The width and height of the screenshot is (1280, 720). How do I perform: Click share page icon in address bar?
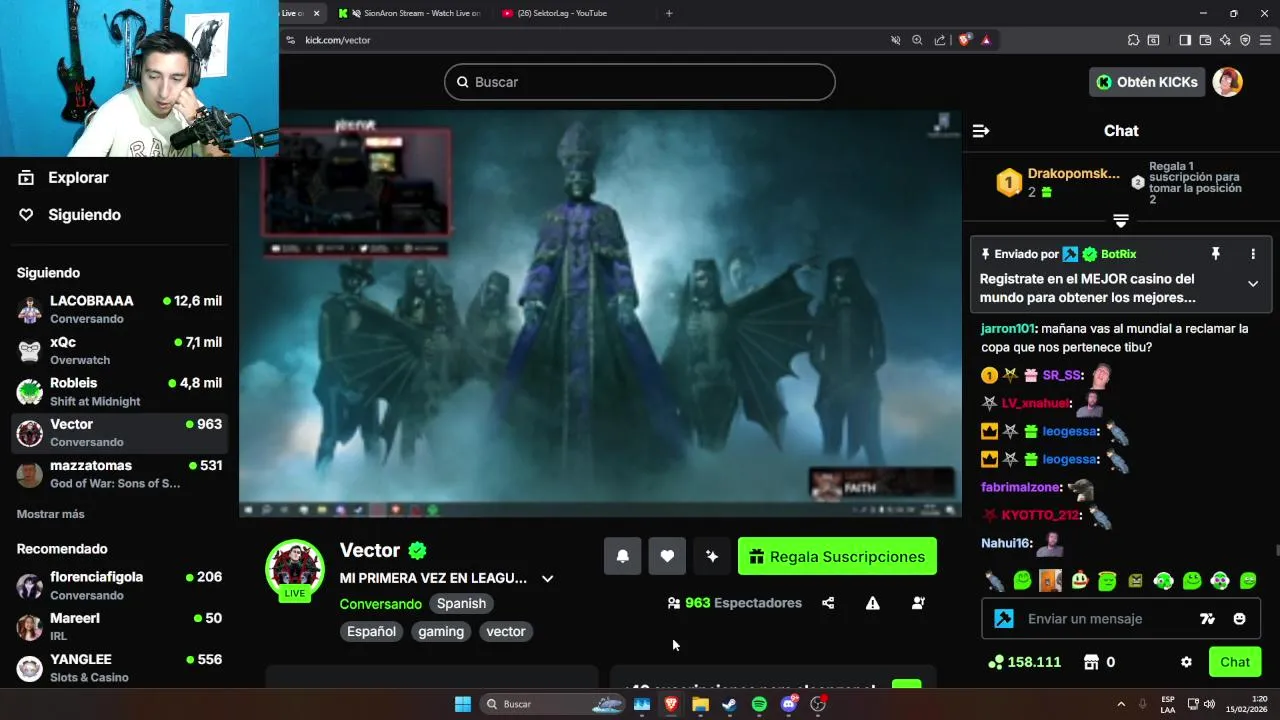tap(940, 40)
